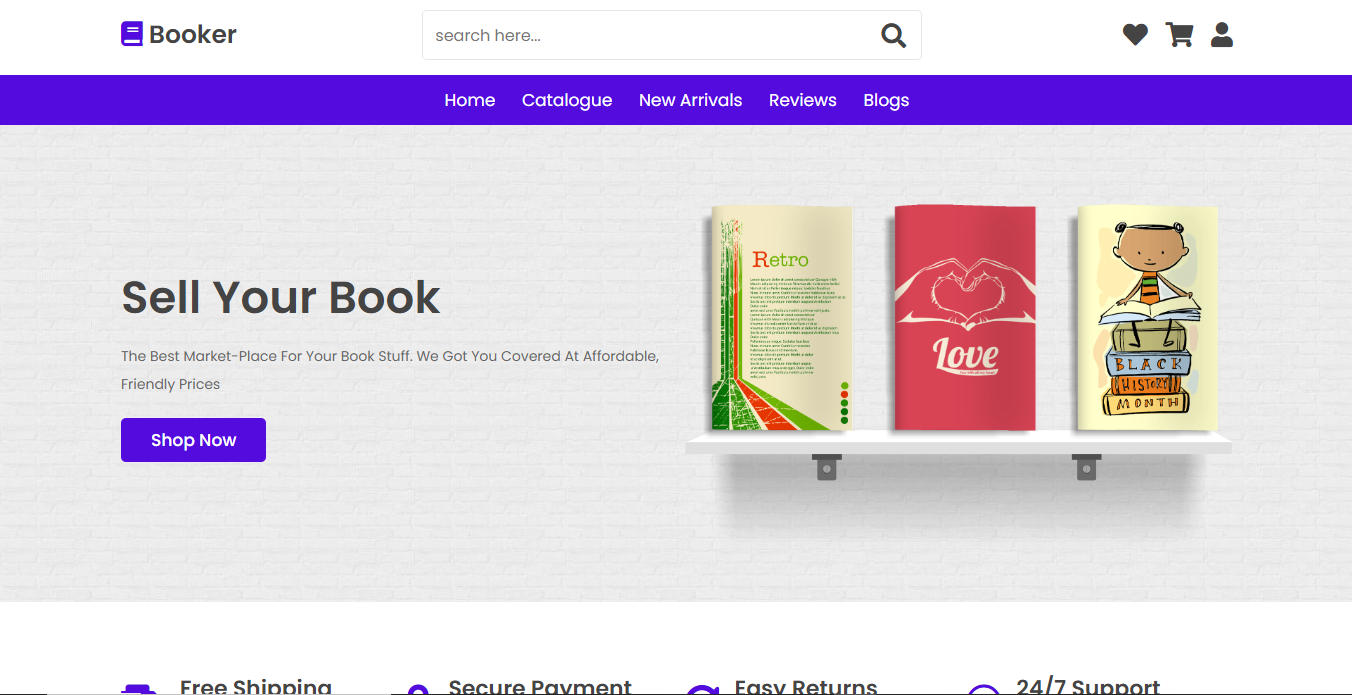The width and height of the screenshot is (1352, 695).
Task: Click the Booker book logo icon
Action: click(131, 33)
